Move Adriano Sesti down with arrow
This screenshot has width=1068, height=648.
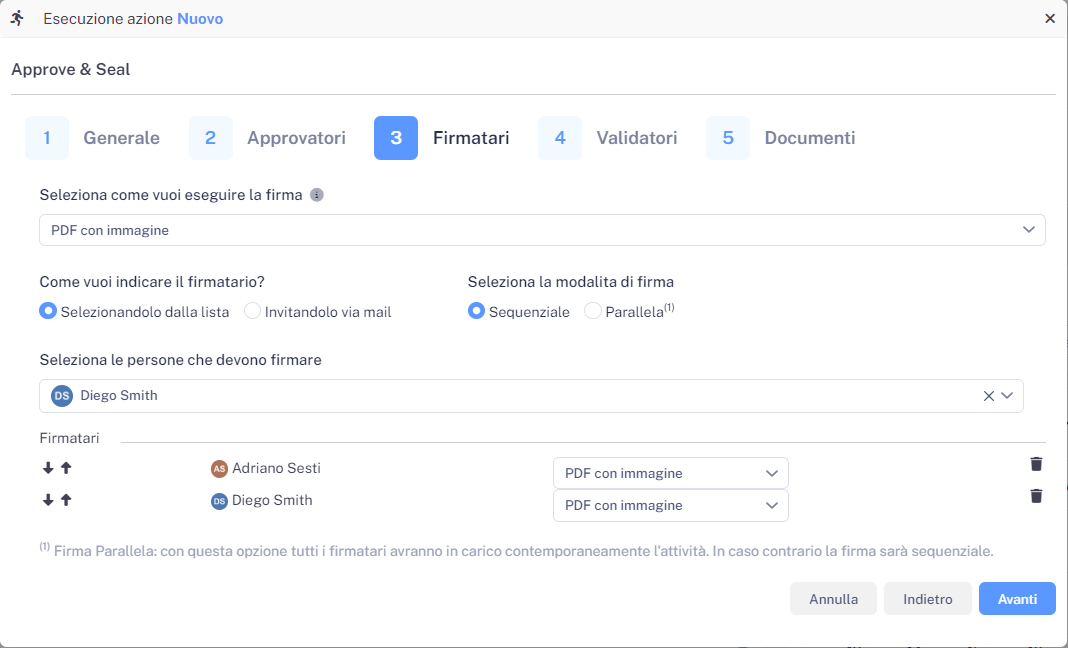pyautogui.click(x=48, y=468)
